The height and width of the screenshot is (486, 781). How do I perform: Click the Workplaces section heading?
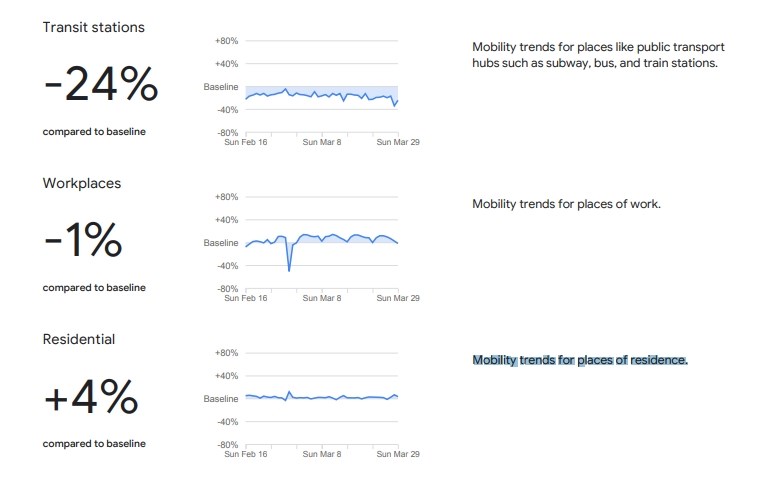(82, 183)
